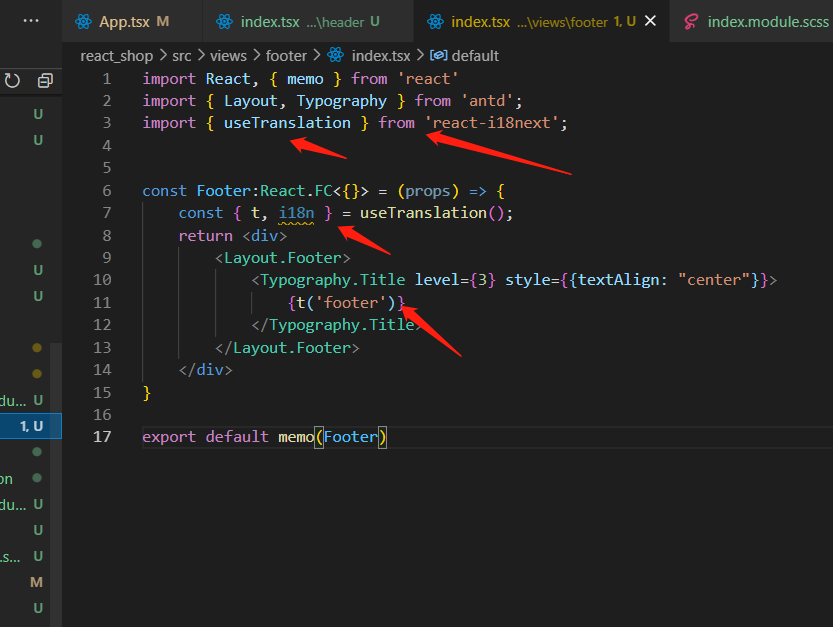
Task: Click the refresh explorer icon
Action: coord(12,81)
